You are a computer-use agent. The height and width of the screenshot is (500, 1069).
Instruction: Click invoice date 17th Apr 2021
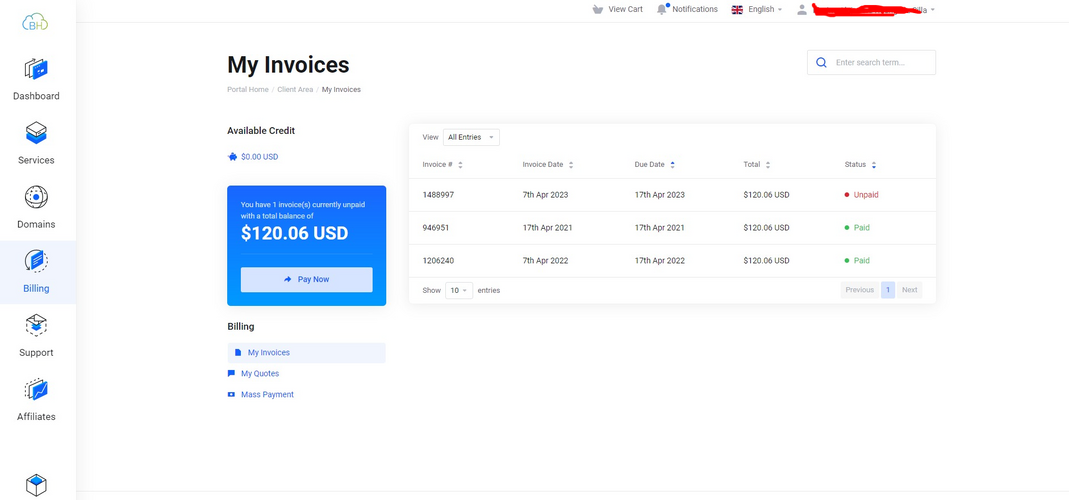pos(547,228)
